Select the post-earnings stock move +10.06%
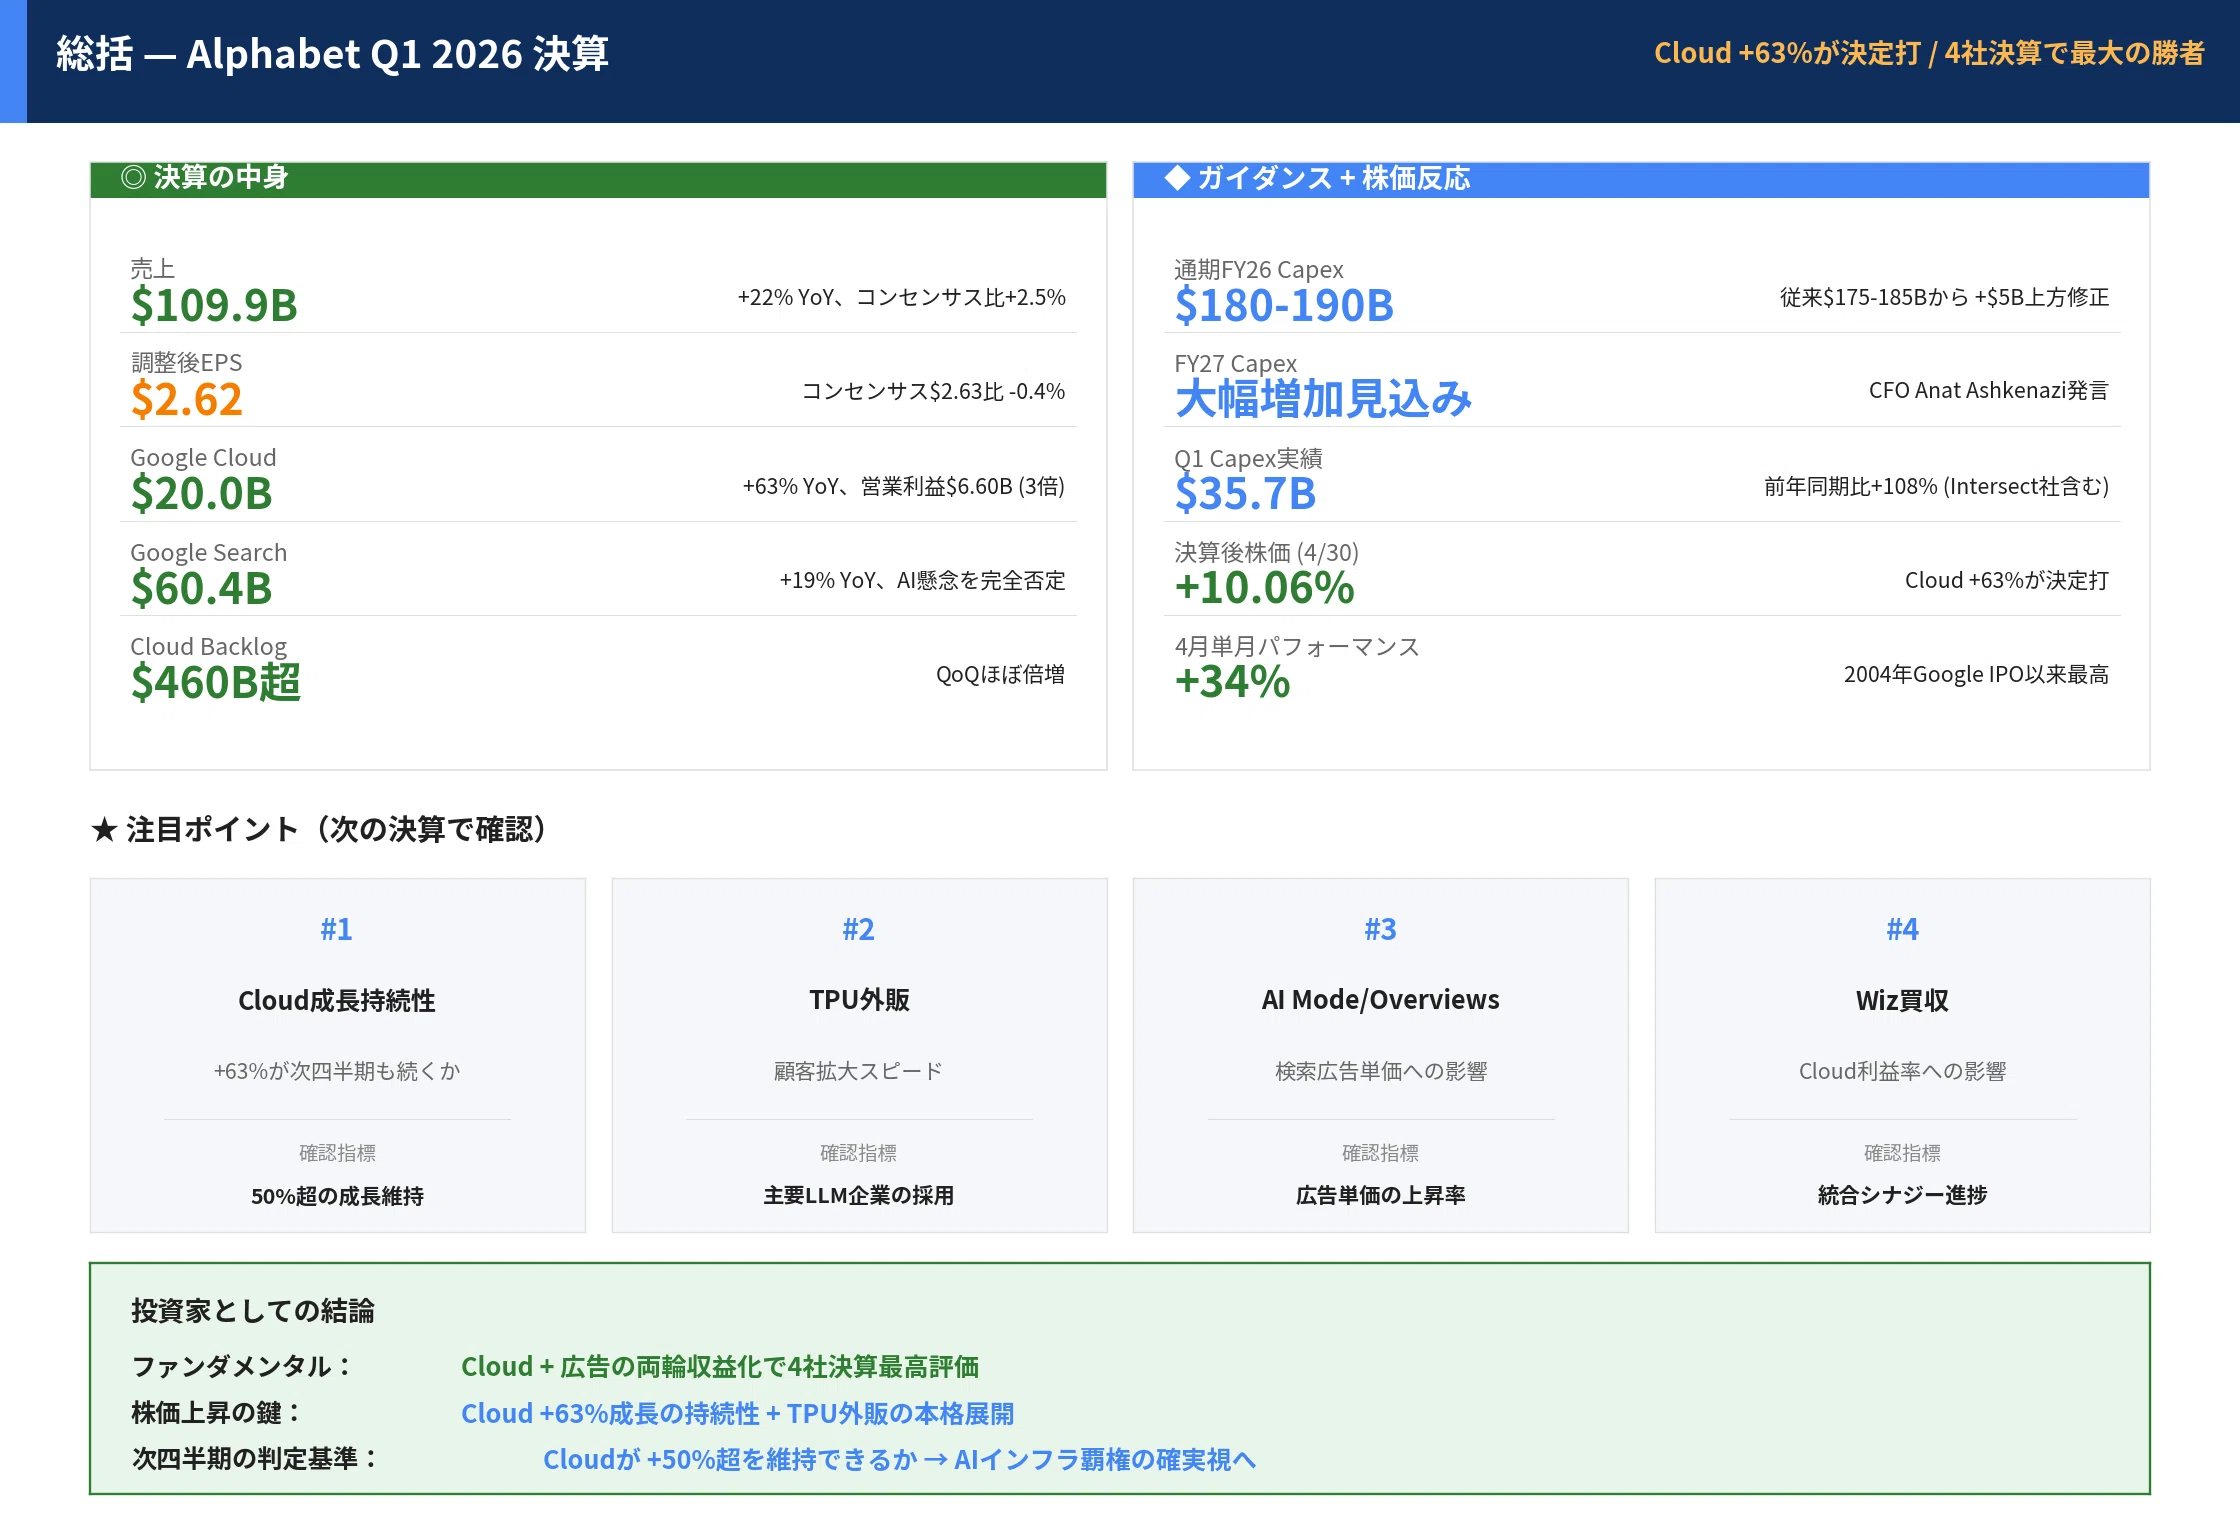Screen dimensions: 2240x1540 pyautogui.click(x=1264, y=588)
